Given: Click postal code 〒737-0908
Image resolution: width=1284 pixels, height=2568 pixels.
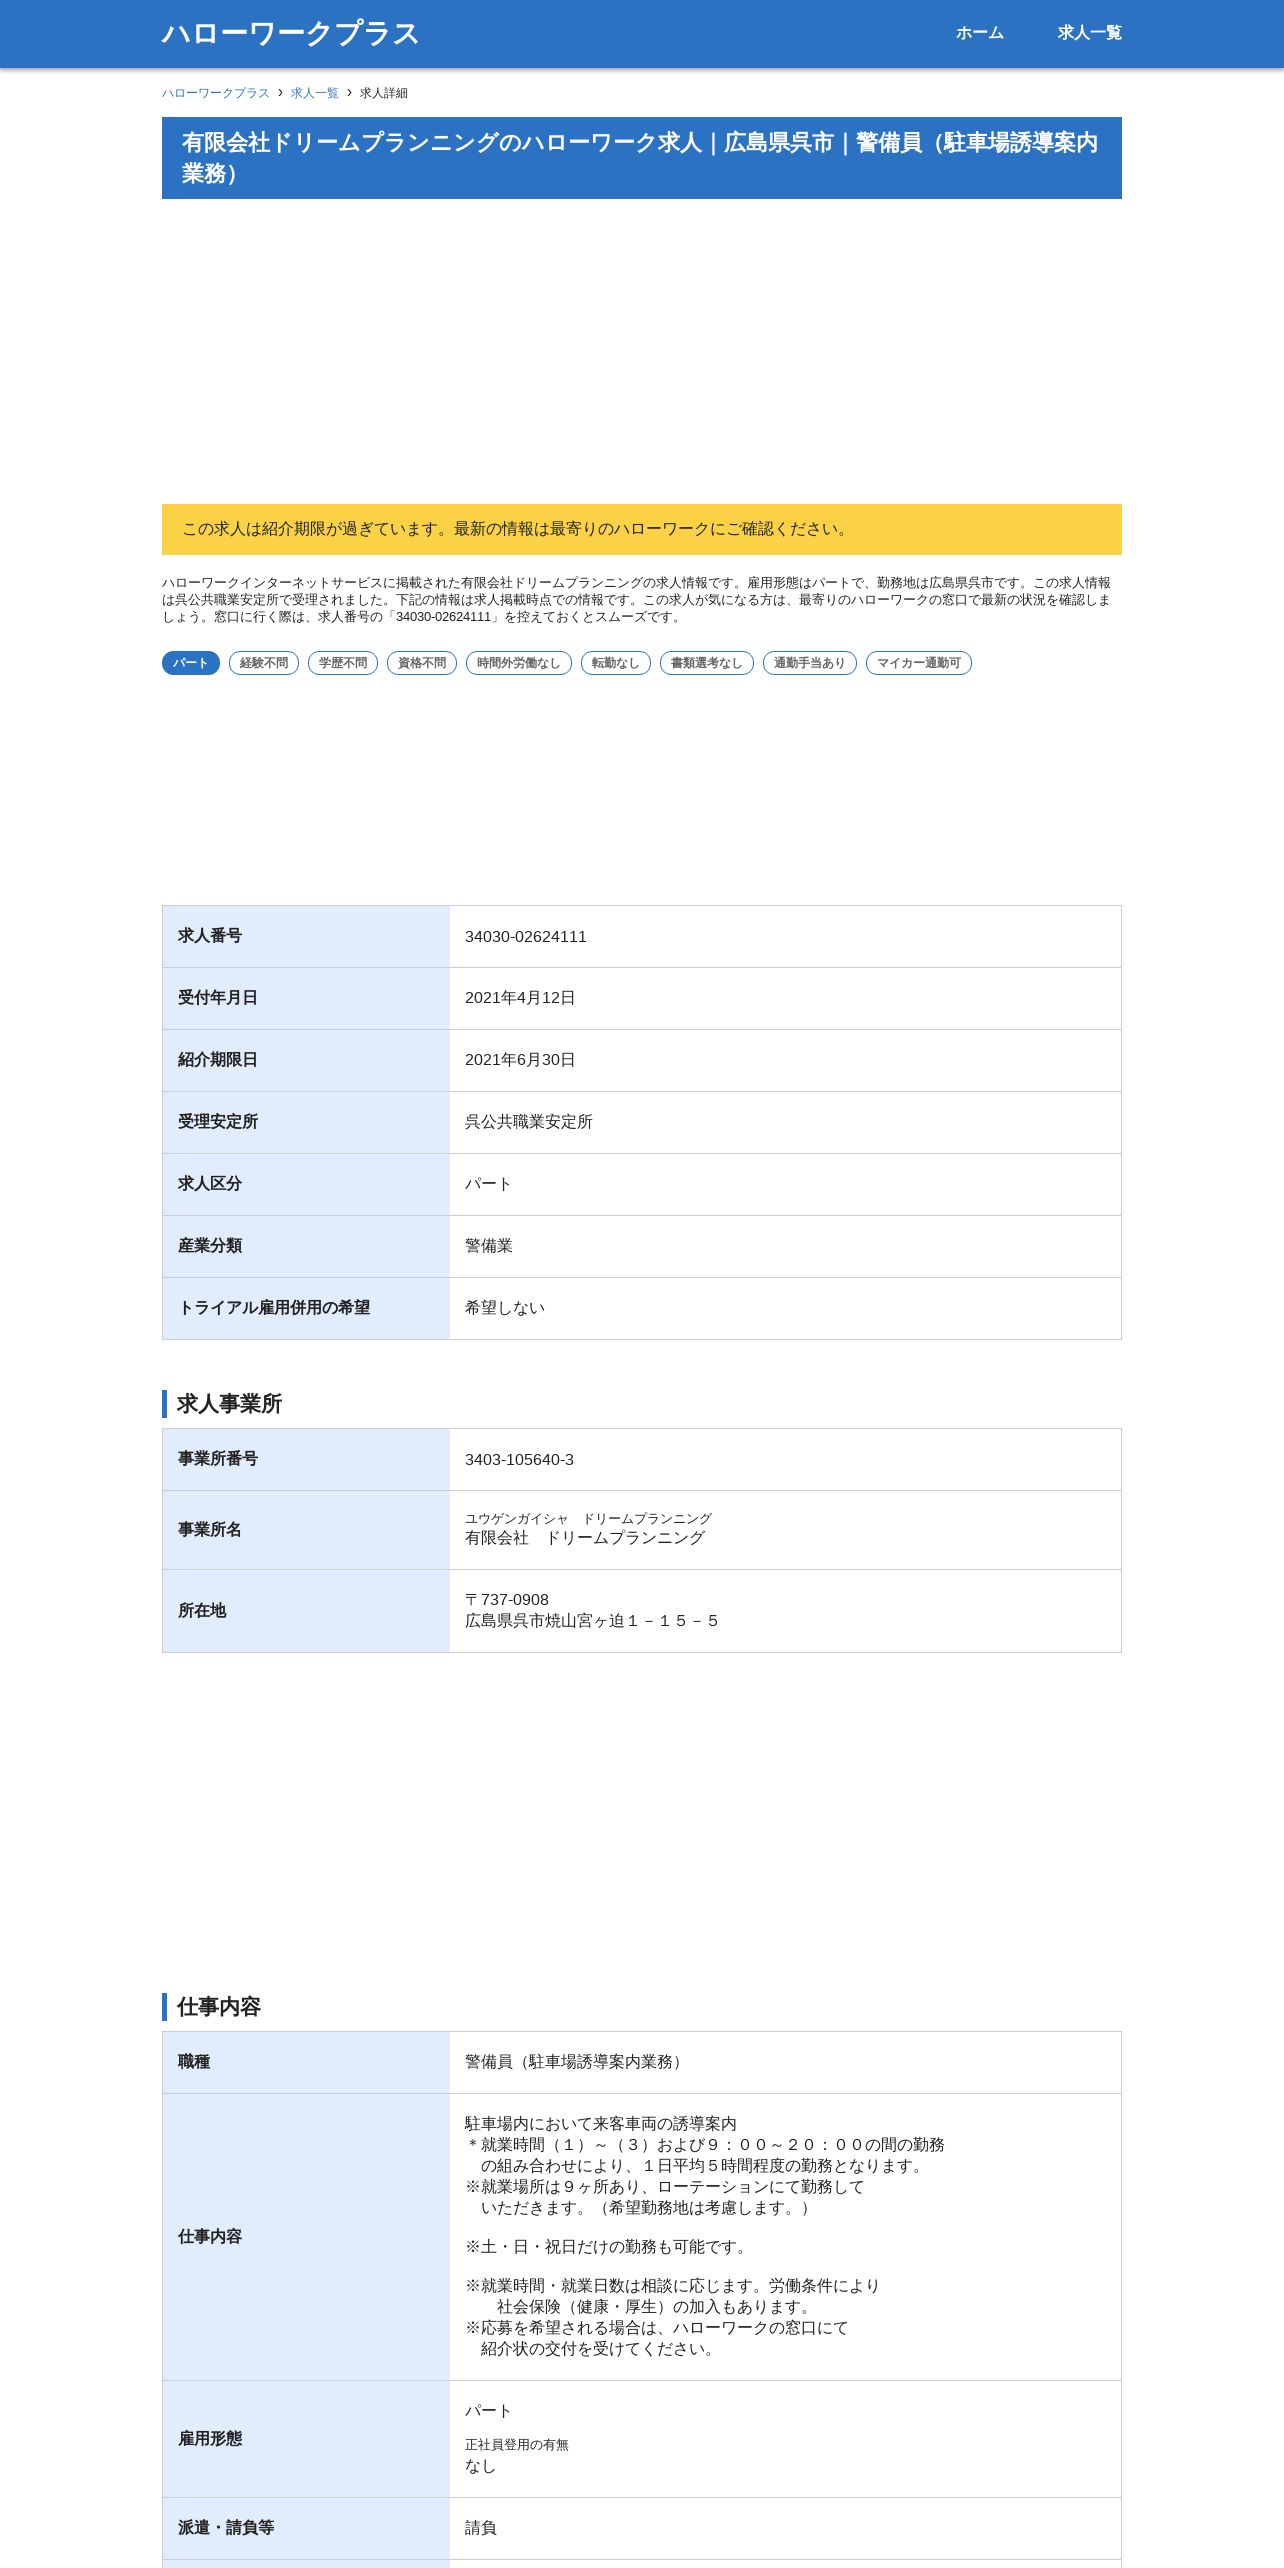Looking at the screenshot, I should point(507,1600).
